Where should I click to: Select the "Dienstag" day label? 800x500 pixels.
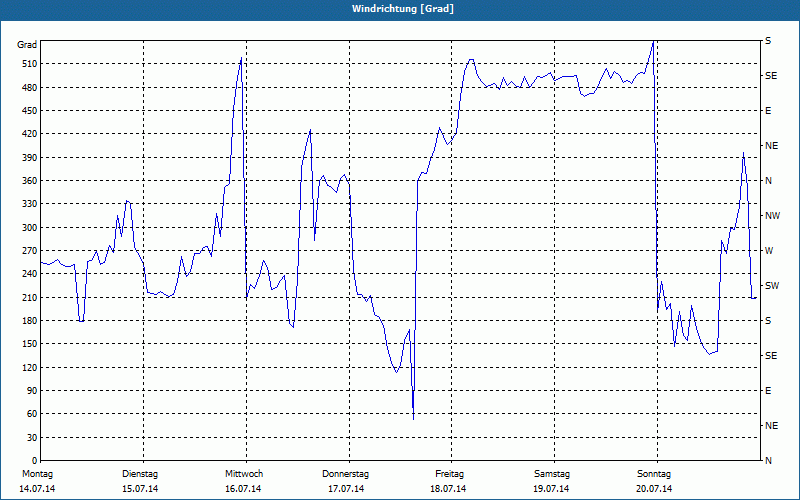[140, 474]
